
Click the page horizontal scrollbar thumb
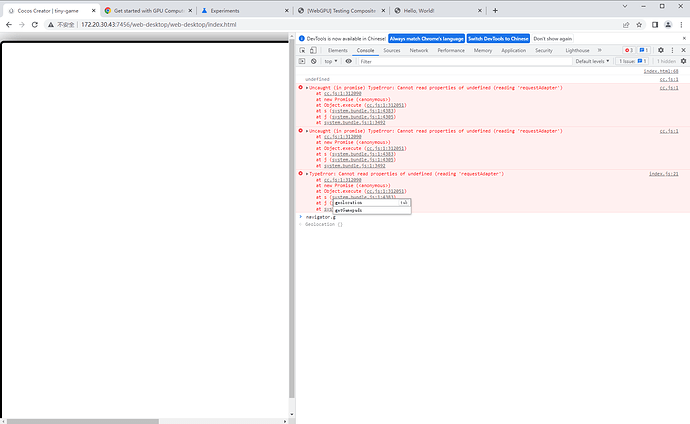coord(83,421)
